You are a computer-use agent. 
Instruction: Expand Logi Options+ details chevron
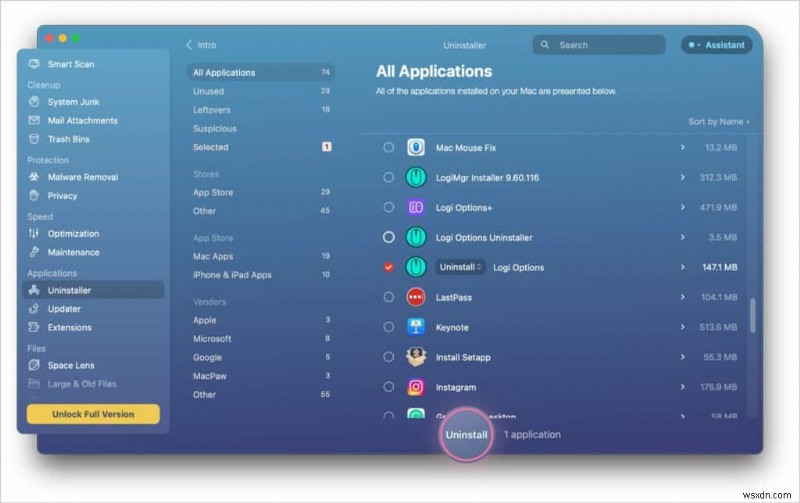pos(683,208)
